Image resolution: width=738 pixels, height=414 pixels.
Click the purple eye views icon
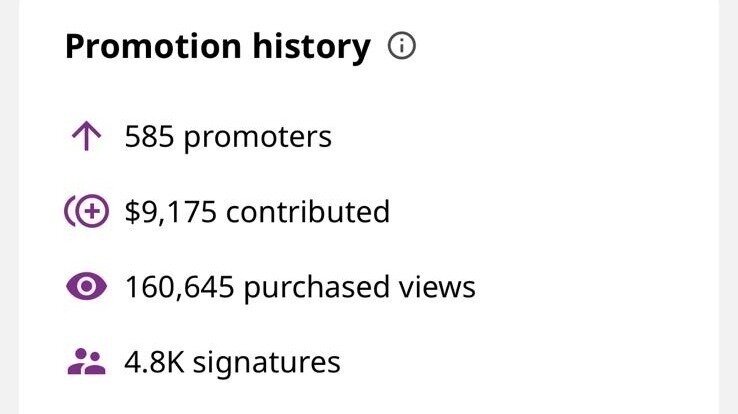tap(85, 287)
